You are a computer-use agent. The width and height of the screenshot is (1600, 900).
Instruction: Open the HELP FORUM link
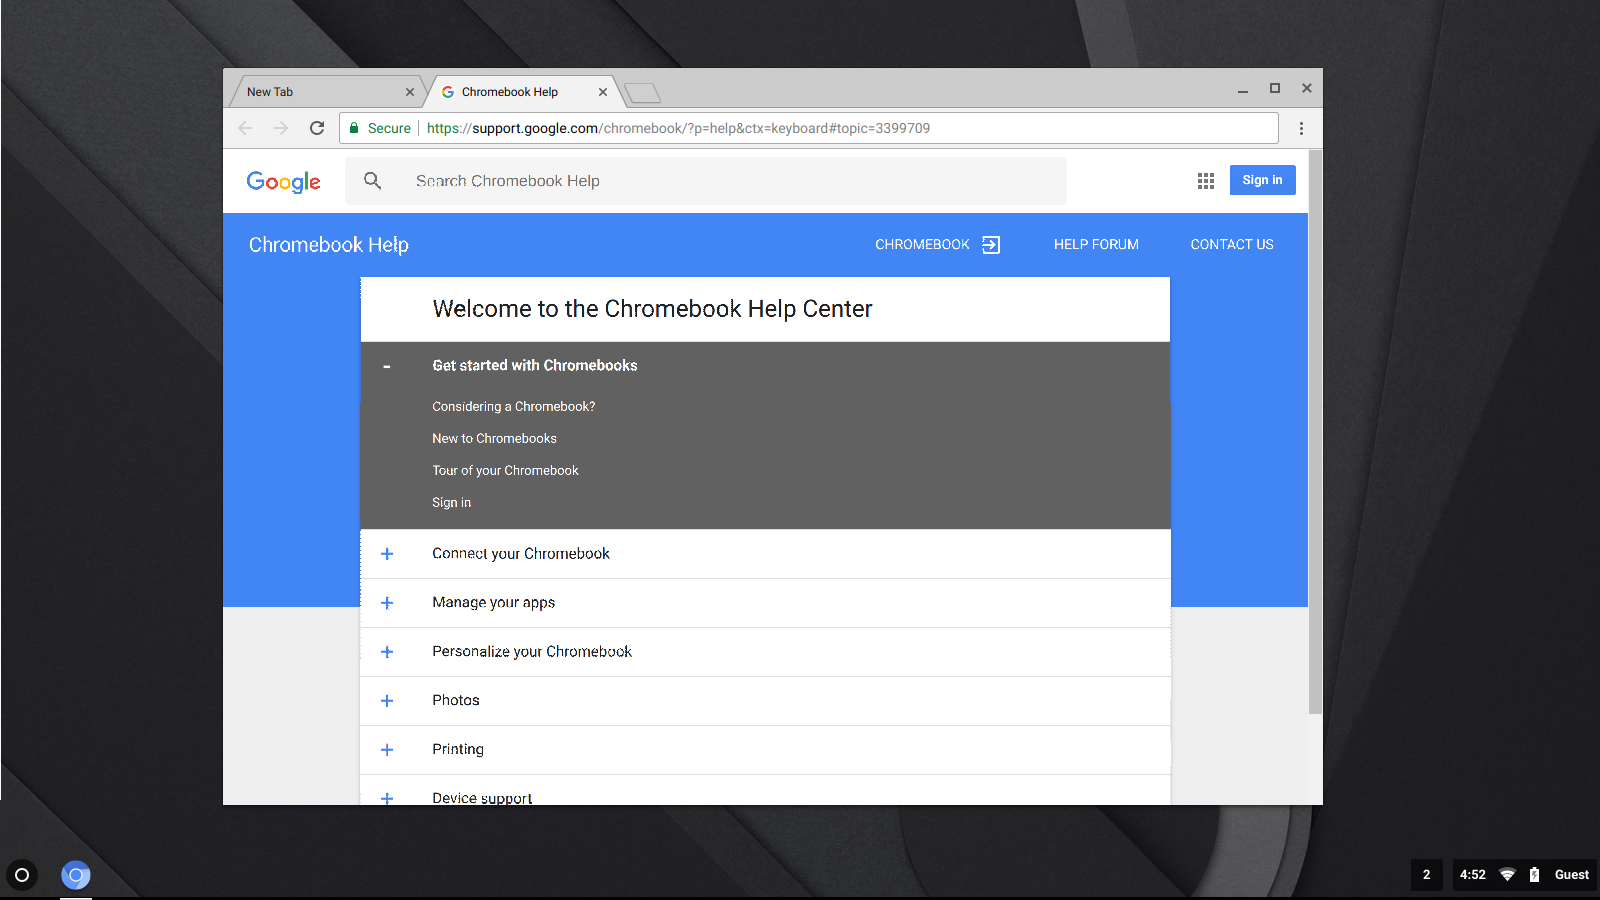click(1096, 245)
